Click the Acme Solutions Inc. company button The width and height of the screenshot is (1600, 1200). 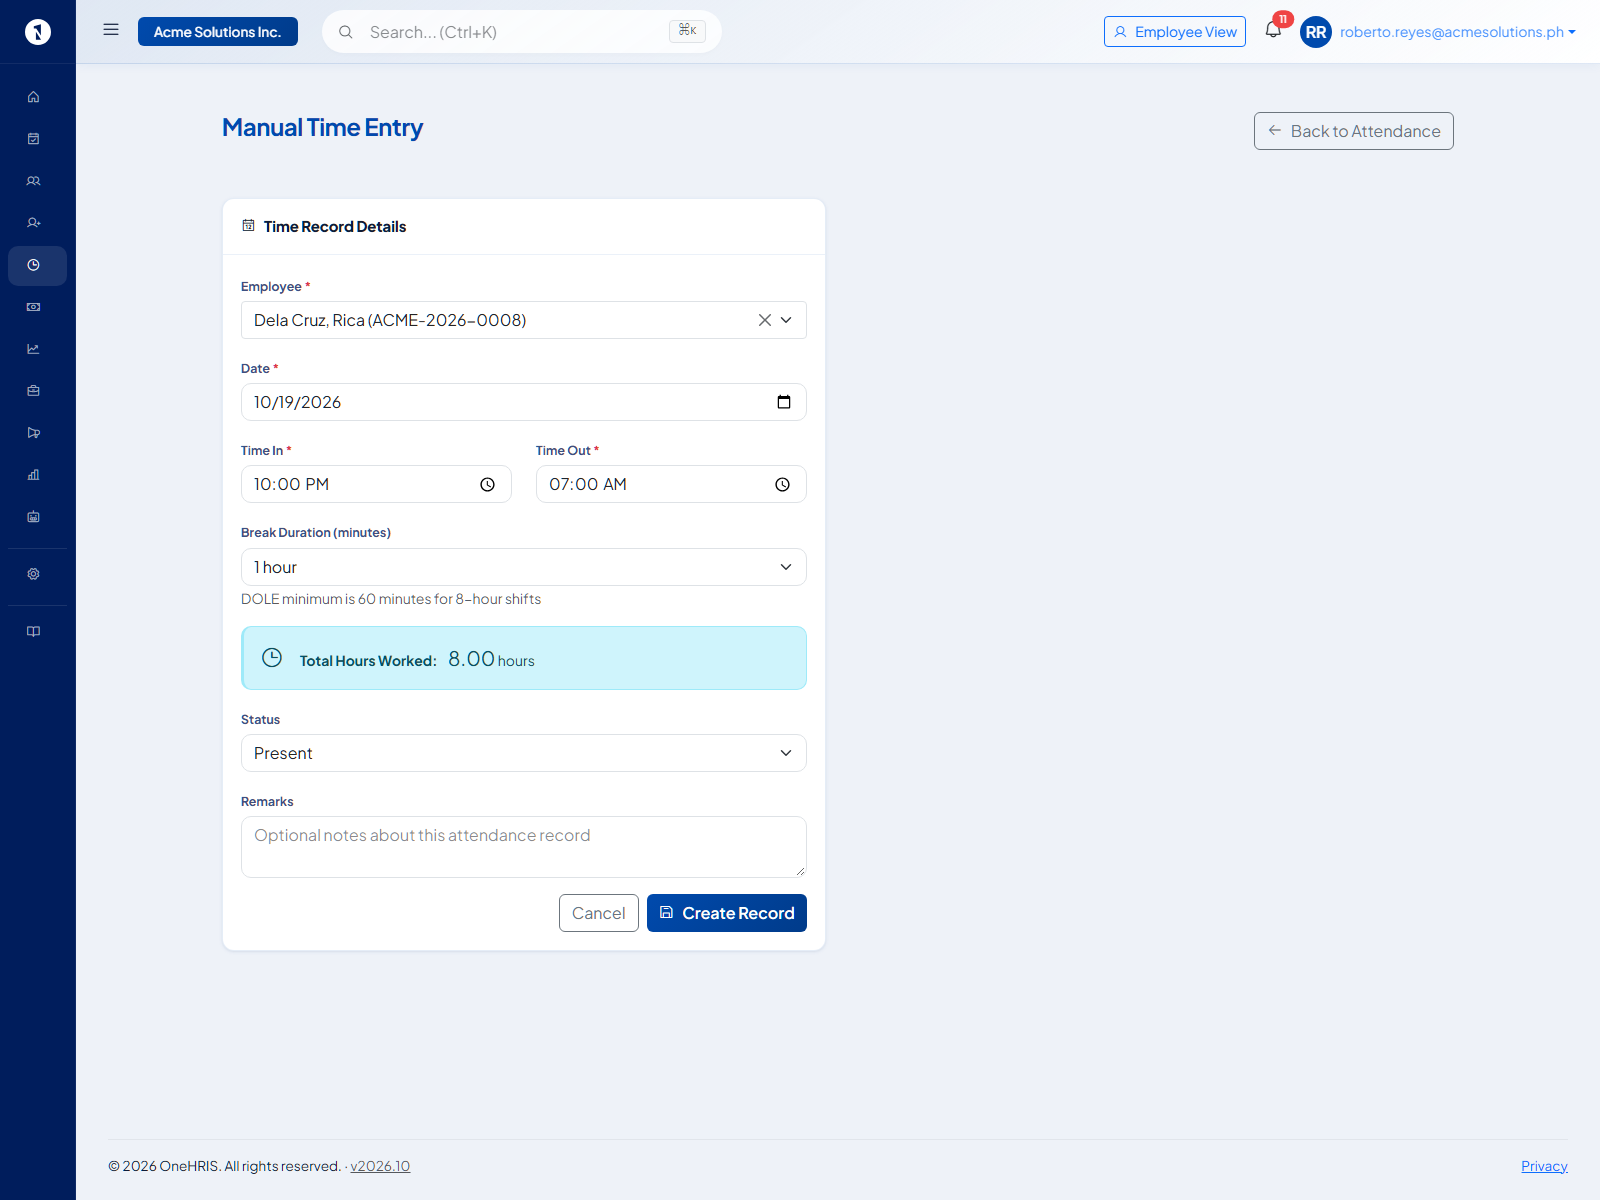tap(218, 32)
